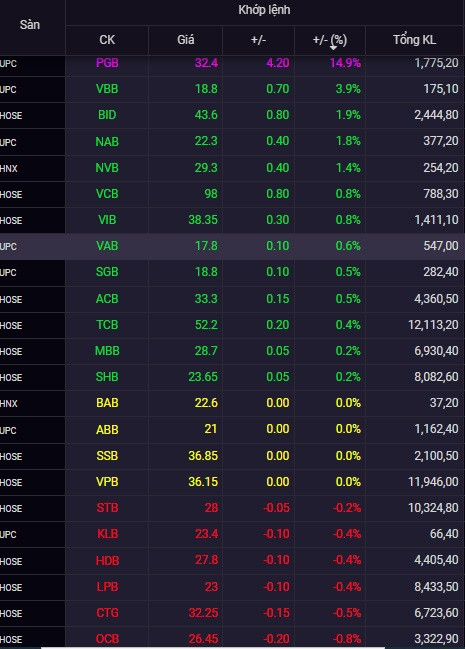
Task: Select the +/- column header
Action: coord(258,40)
